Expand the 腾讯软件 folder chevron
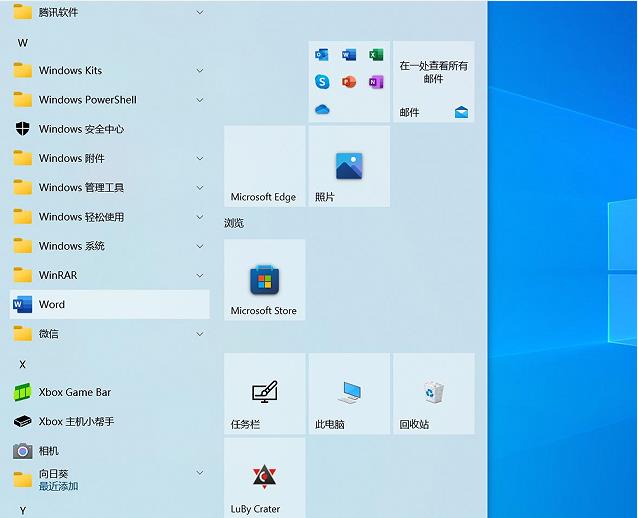Image resolution: width=638 pixels, height=518 pixels. 200,12
